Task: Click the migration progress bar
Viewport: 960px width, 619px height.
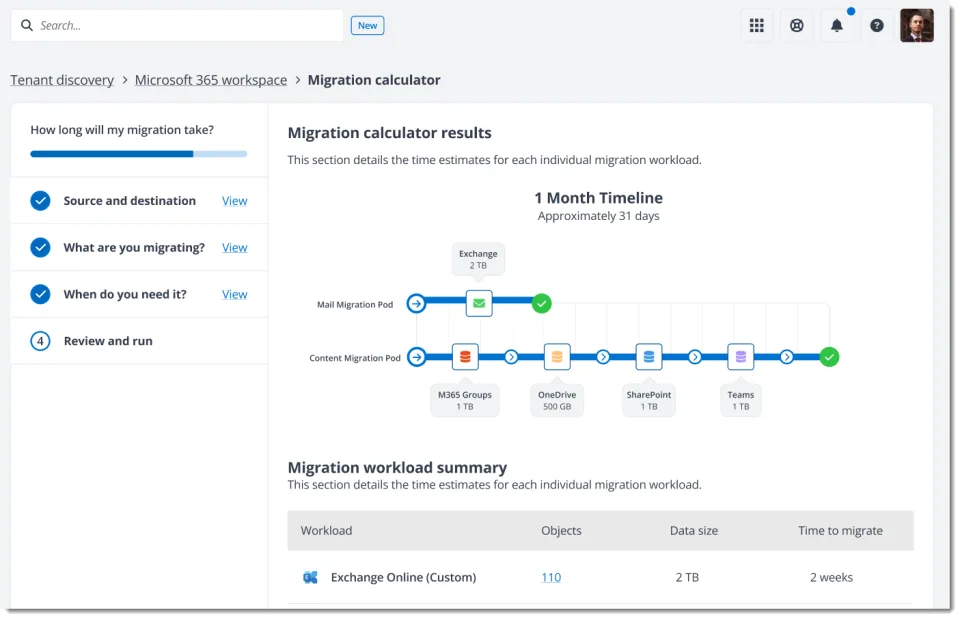Action: (138, 154)
